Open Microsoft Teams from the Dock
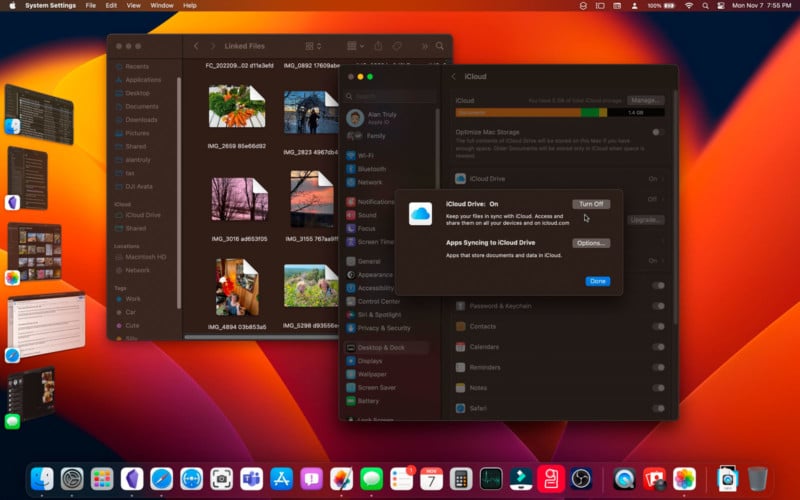Image resolution: width=800 pixels, height=500 pixels. [252, 479]
